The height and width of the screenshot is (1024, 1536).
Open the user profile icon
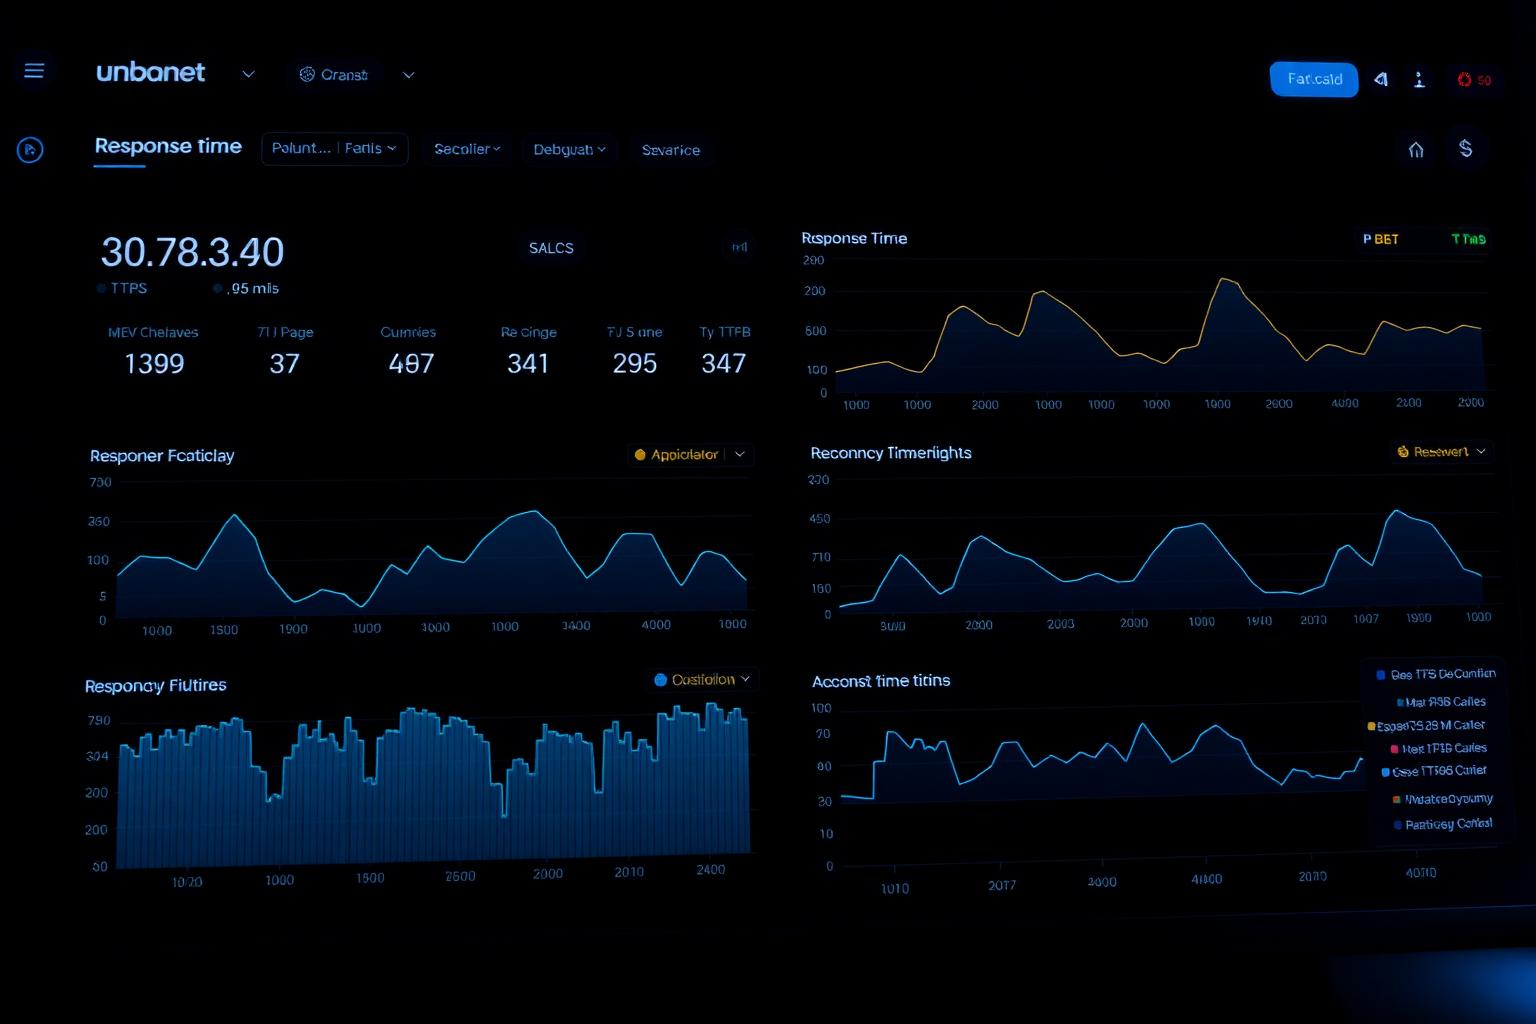1419,80
